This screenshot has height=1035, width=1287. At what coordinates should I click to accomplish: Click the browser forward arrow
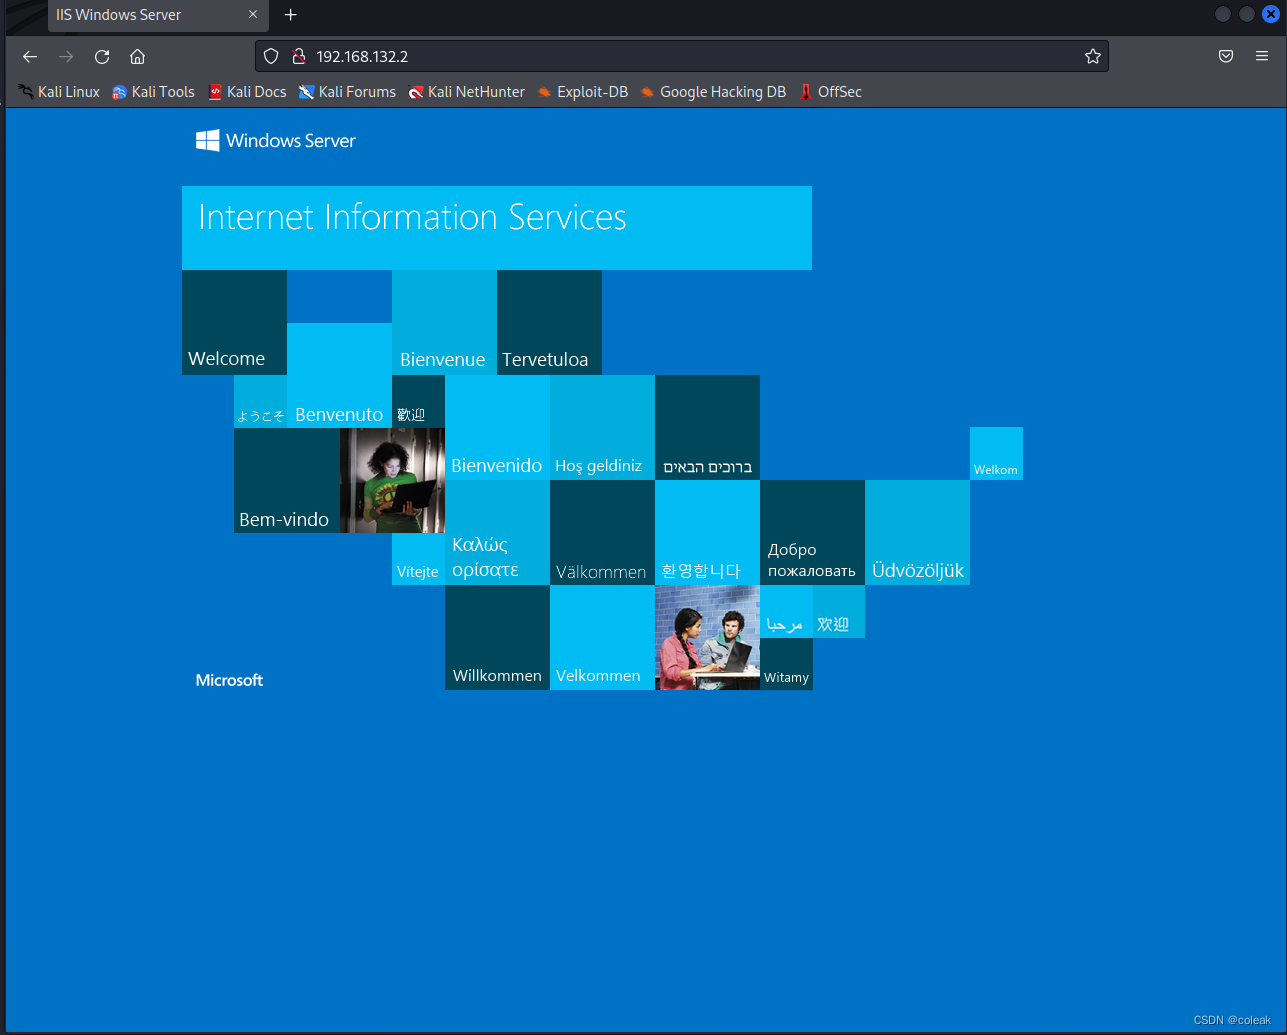point(66,57)
